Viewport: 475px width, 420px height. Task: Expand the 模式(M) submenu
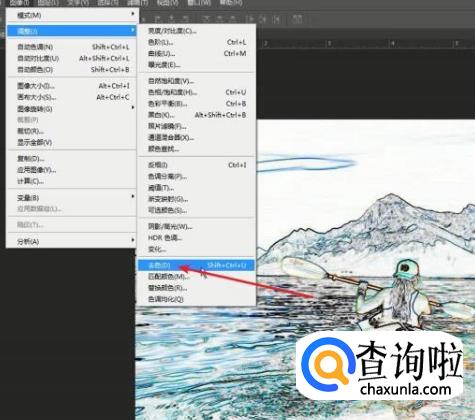71,15
